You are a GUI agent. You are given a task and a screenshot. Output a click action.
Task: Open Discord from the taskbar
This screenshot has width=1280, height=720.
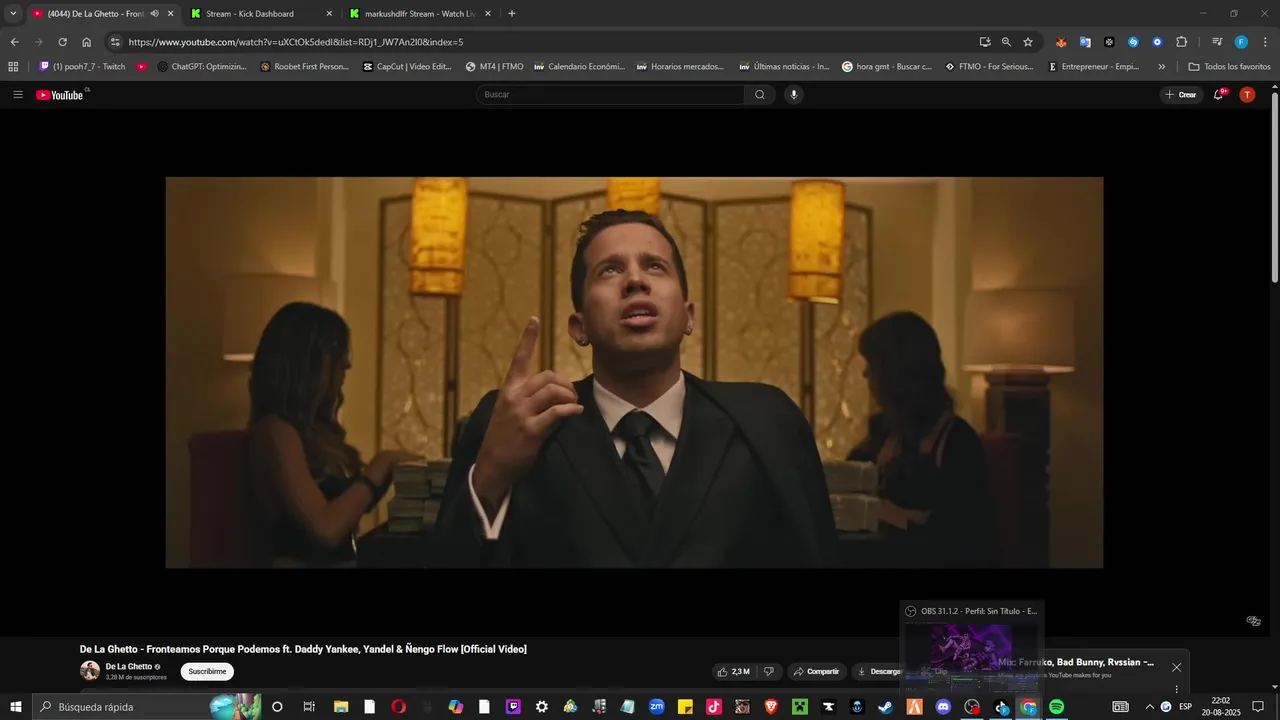click(943, 707)
